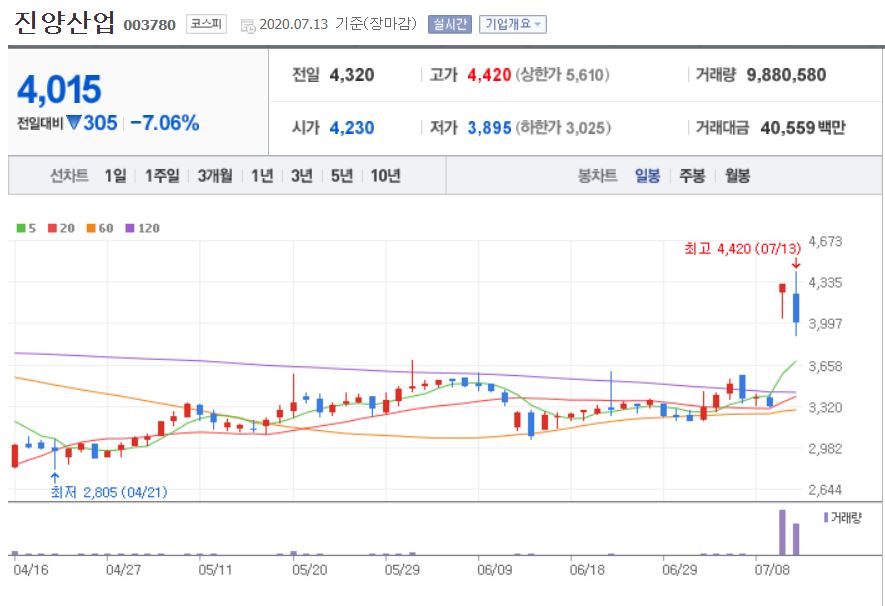885x606 pixels.
Task: Click the purple 거래량 legend marker
Action: 826,517
